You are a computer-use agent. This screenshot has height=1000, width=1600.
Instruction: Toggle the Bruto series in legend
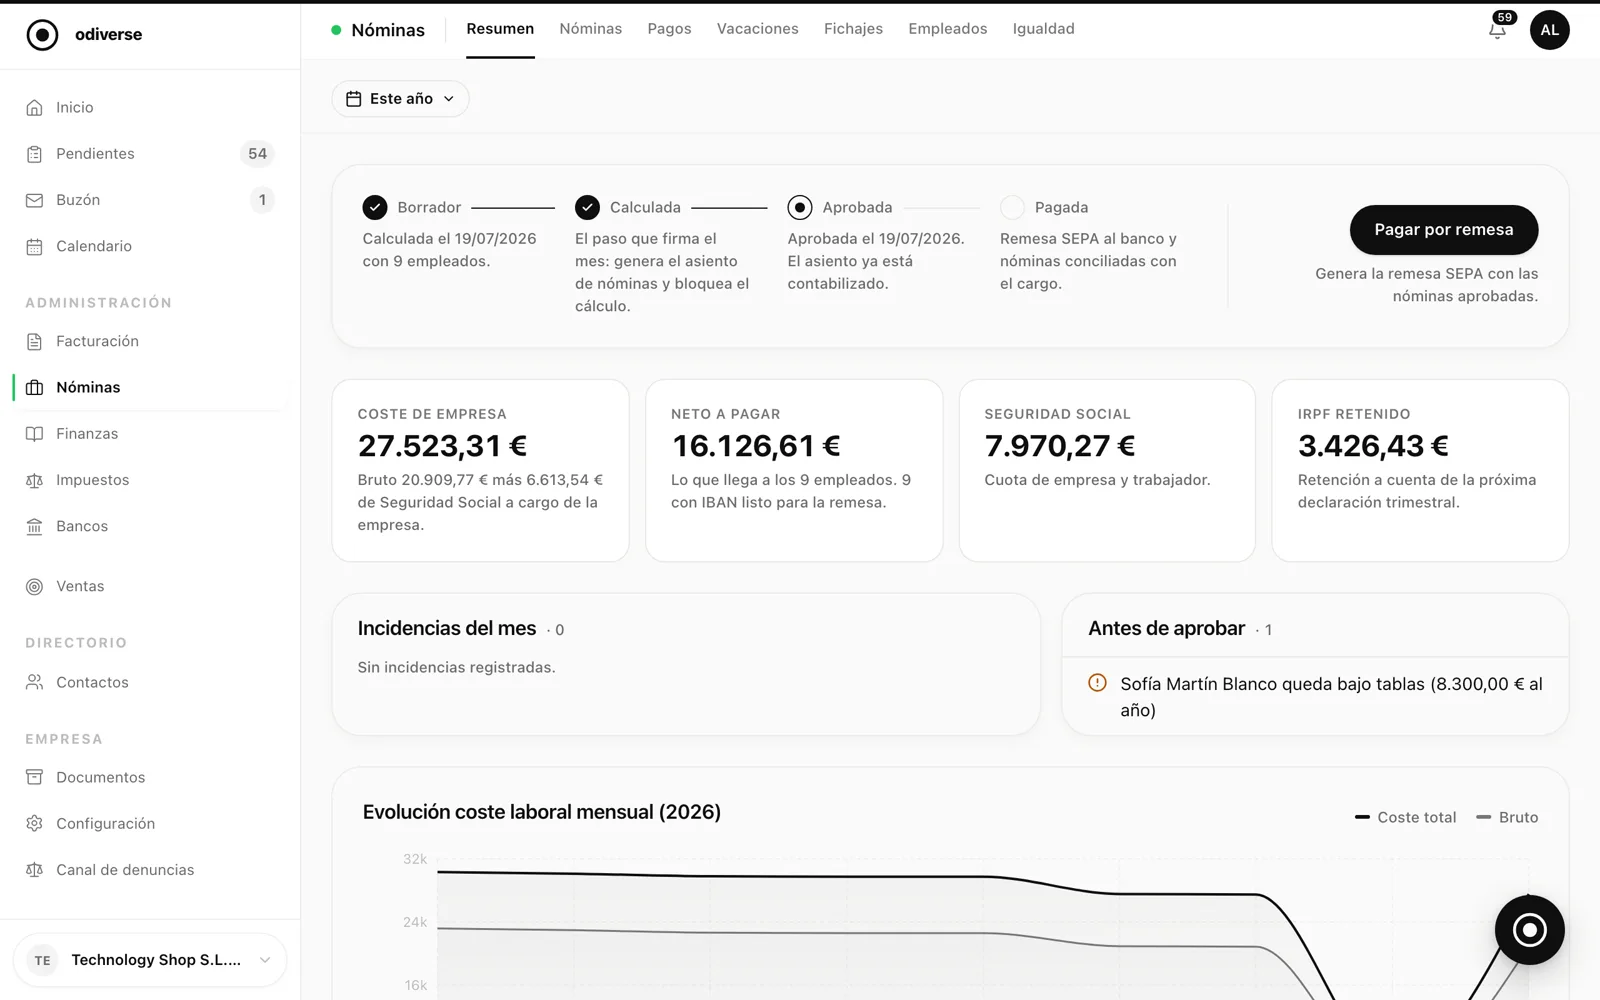pos(1507,817)
